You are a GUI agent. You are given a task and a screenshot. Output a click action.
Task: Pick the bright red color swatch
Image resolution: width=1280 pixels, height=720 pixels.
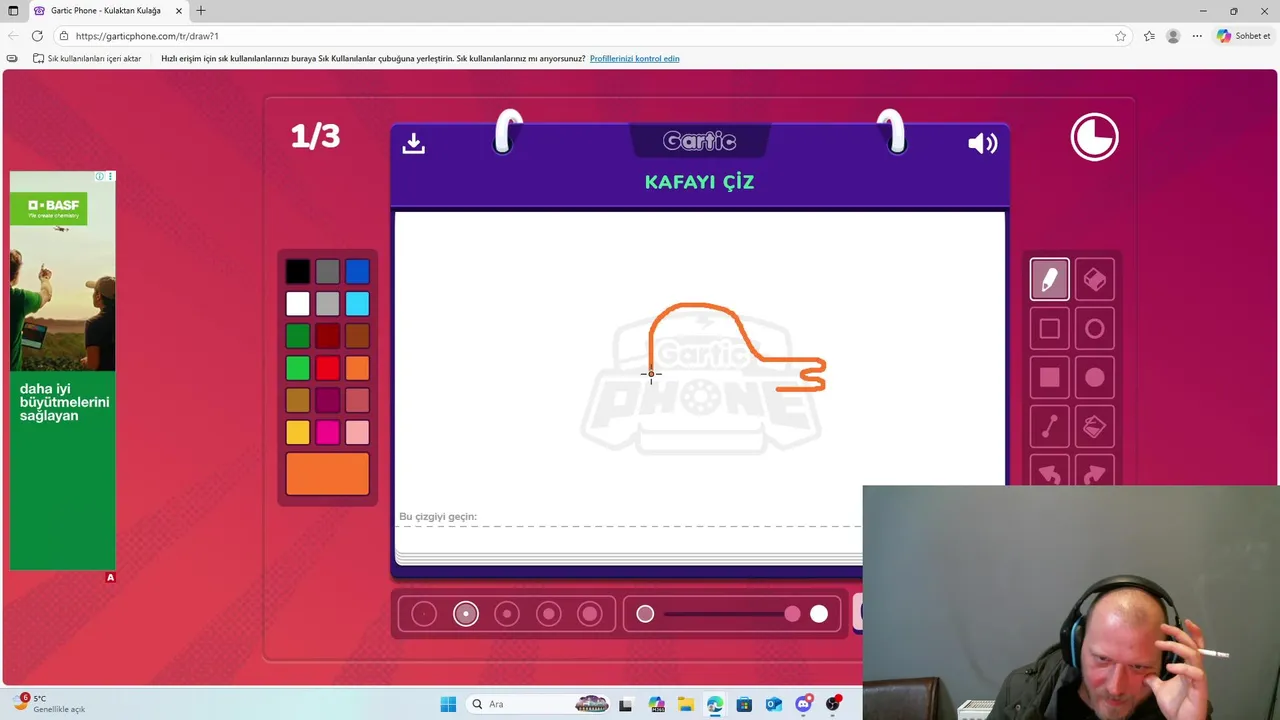328,368
